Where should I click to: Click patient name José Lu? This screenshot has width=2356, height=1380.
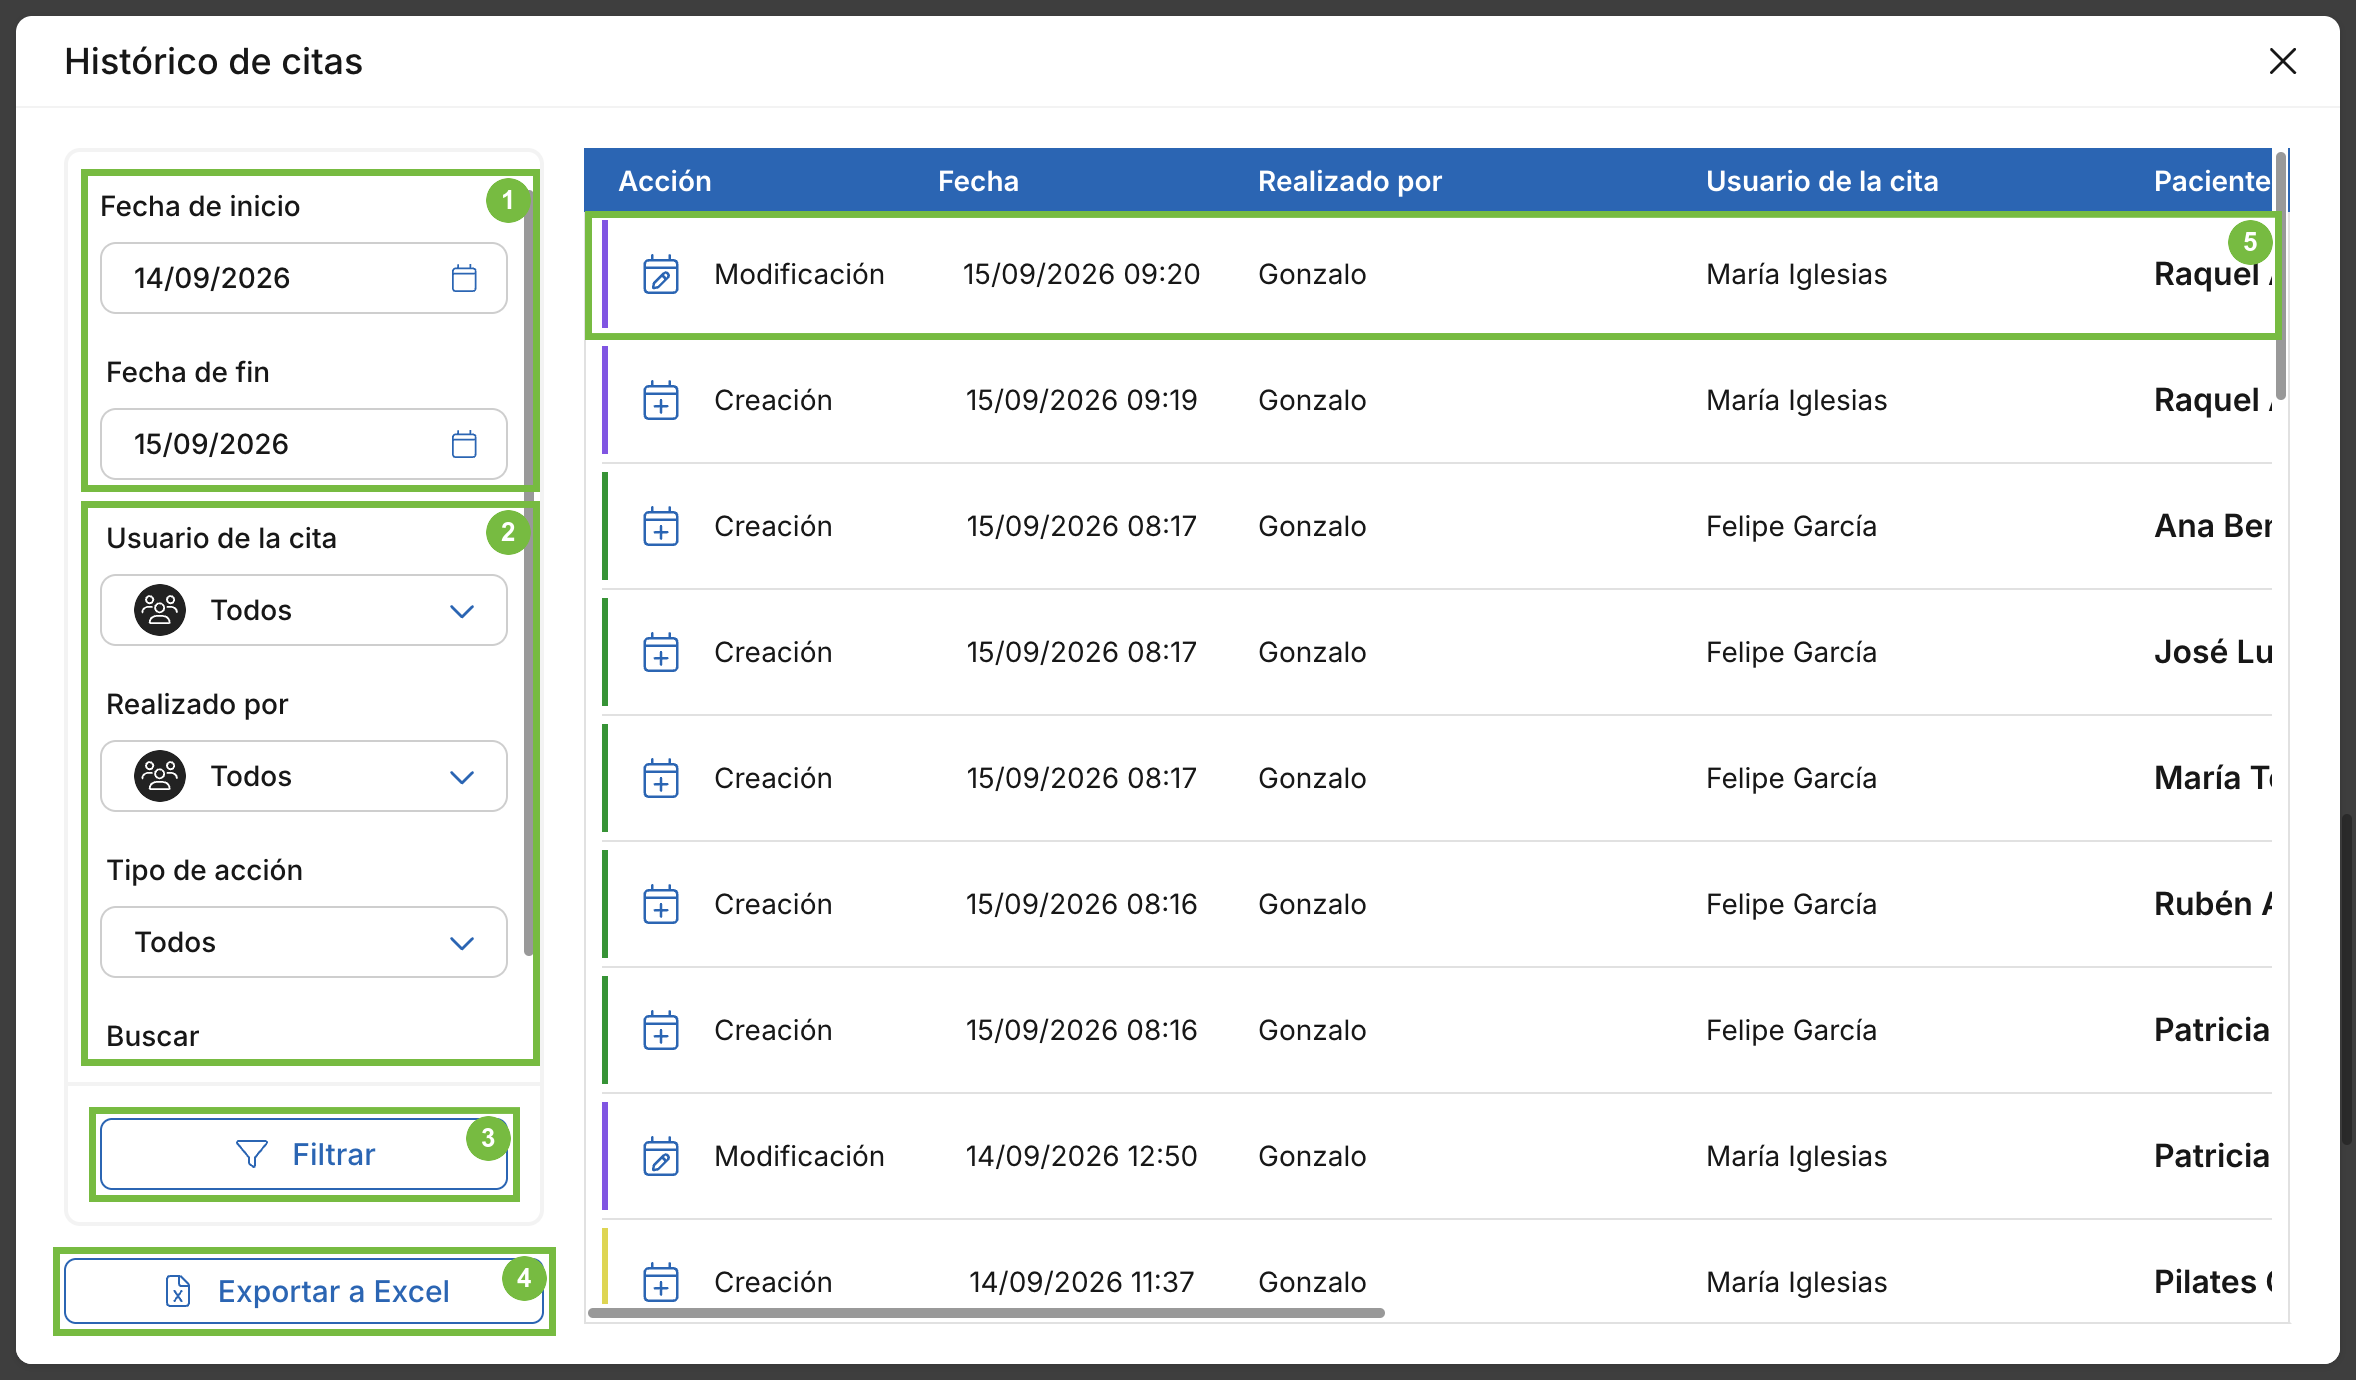tap(2213, 652)
